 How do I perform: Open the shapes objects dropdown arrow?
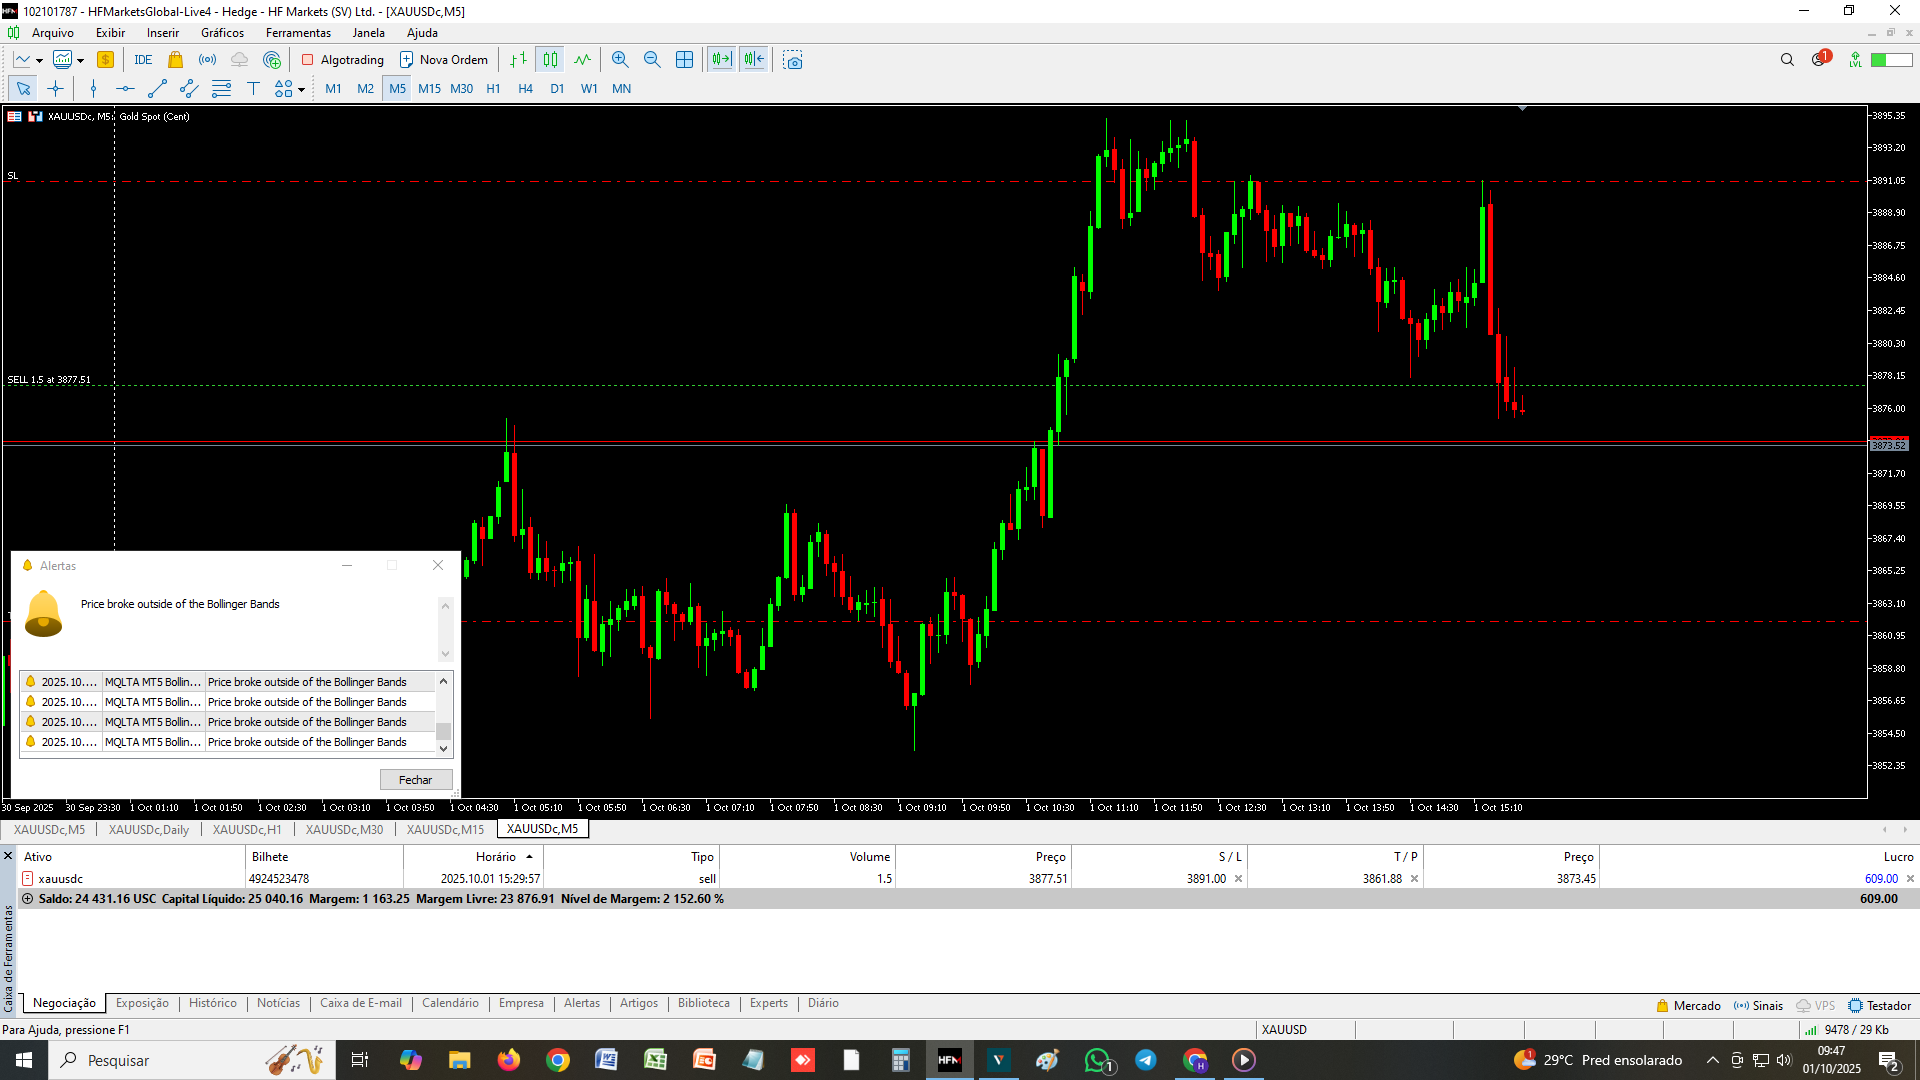301,90
